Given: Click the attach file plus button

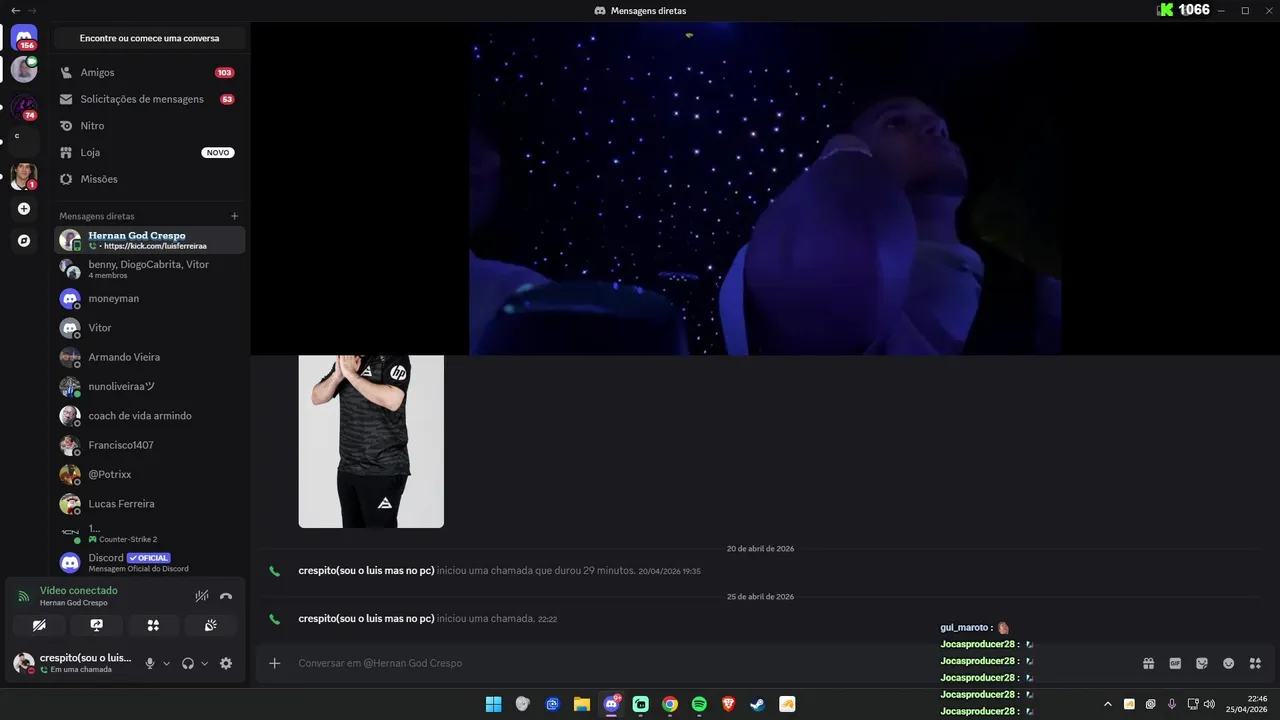Looking at the screenshot, I should tap(275, 663).
